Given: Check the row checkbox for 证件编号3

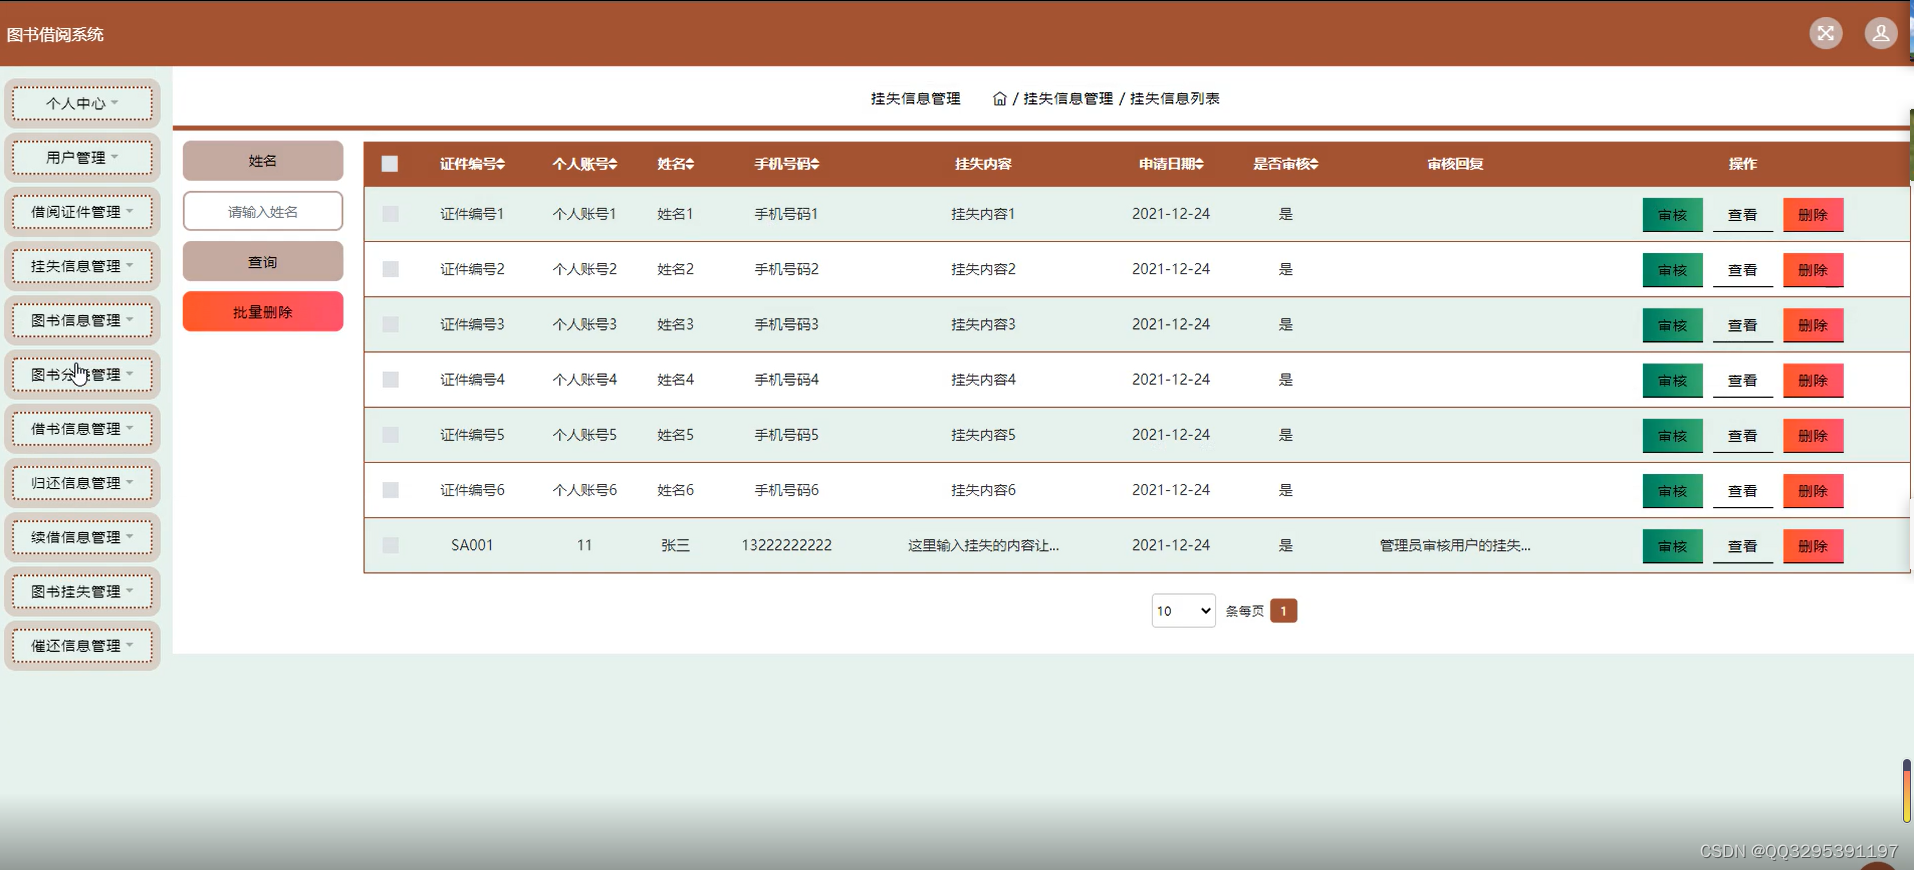Looking at the screenshot, I should [390, 324].
